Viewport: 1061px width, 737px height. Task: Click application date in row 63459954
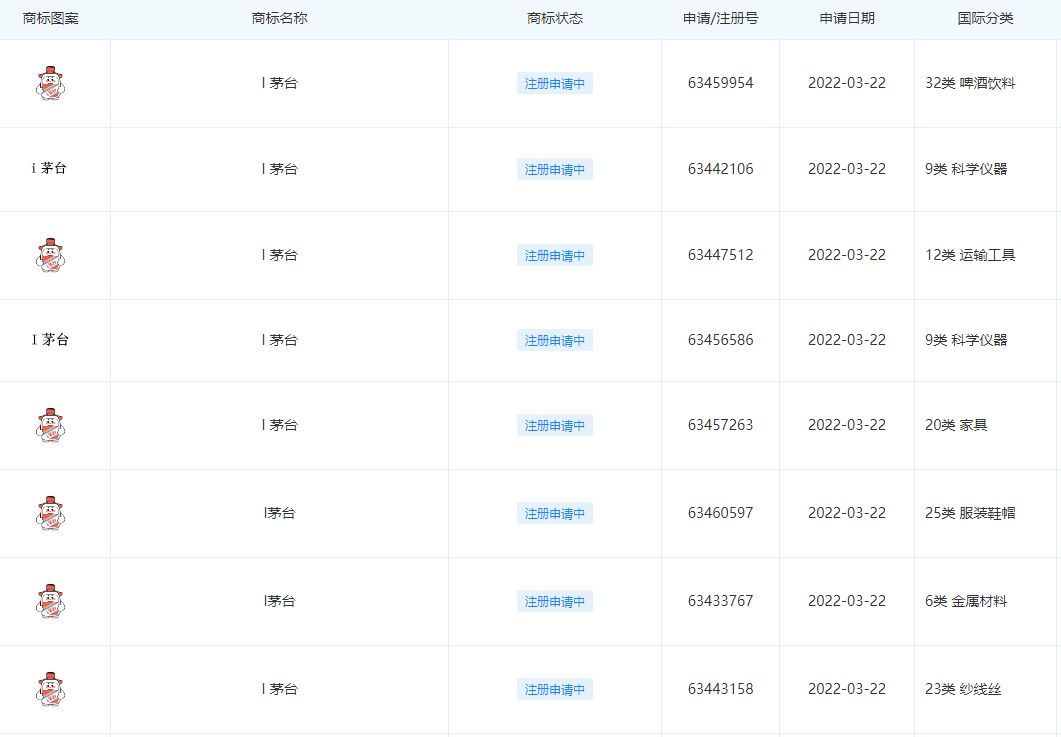[847, 83]
